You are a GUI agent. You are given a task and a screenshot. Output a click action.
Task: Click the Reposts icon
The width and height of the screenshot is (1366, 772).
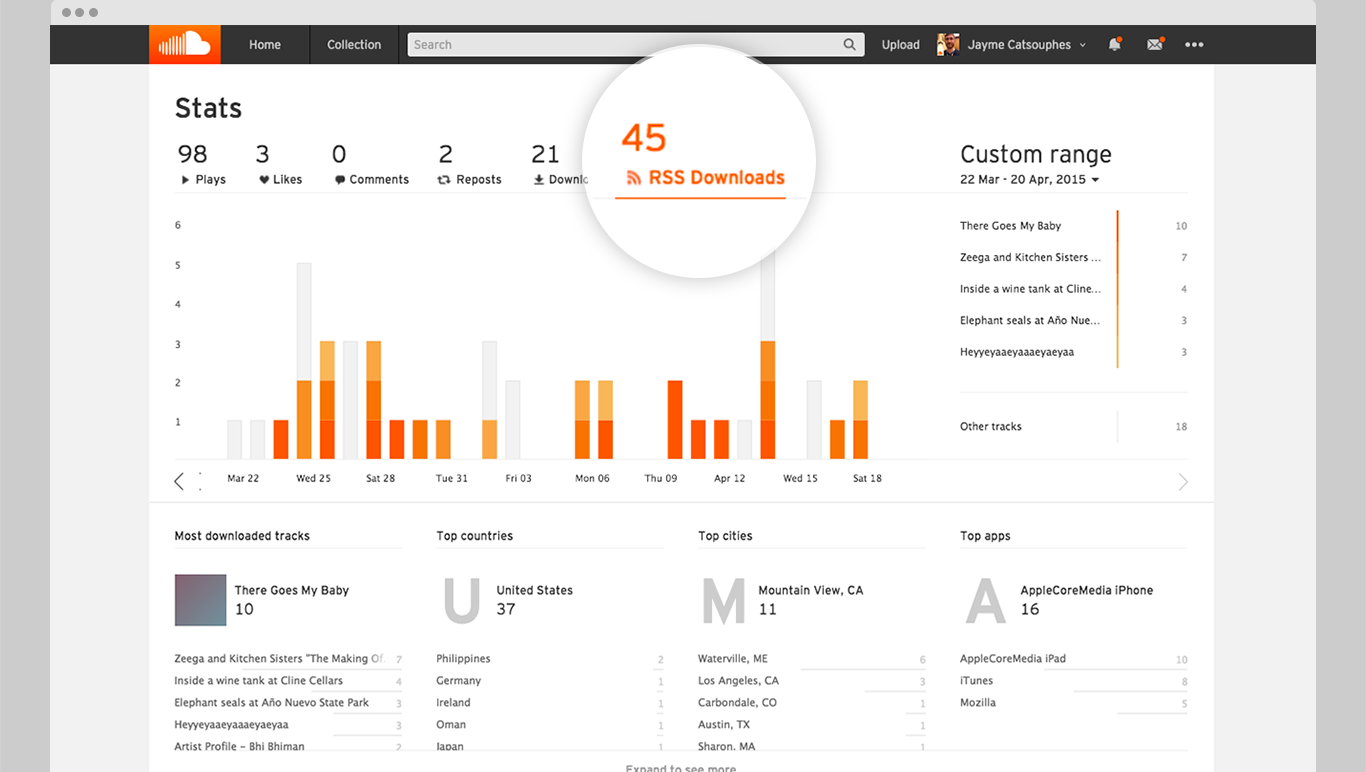[442, 179]
